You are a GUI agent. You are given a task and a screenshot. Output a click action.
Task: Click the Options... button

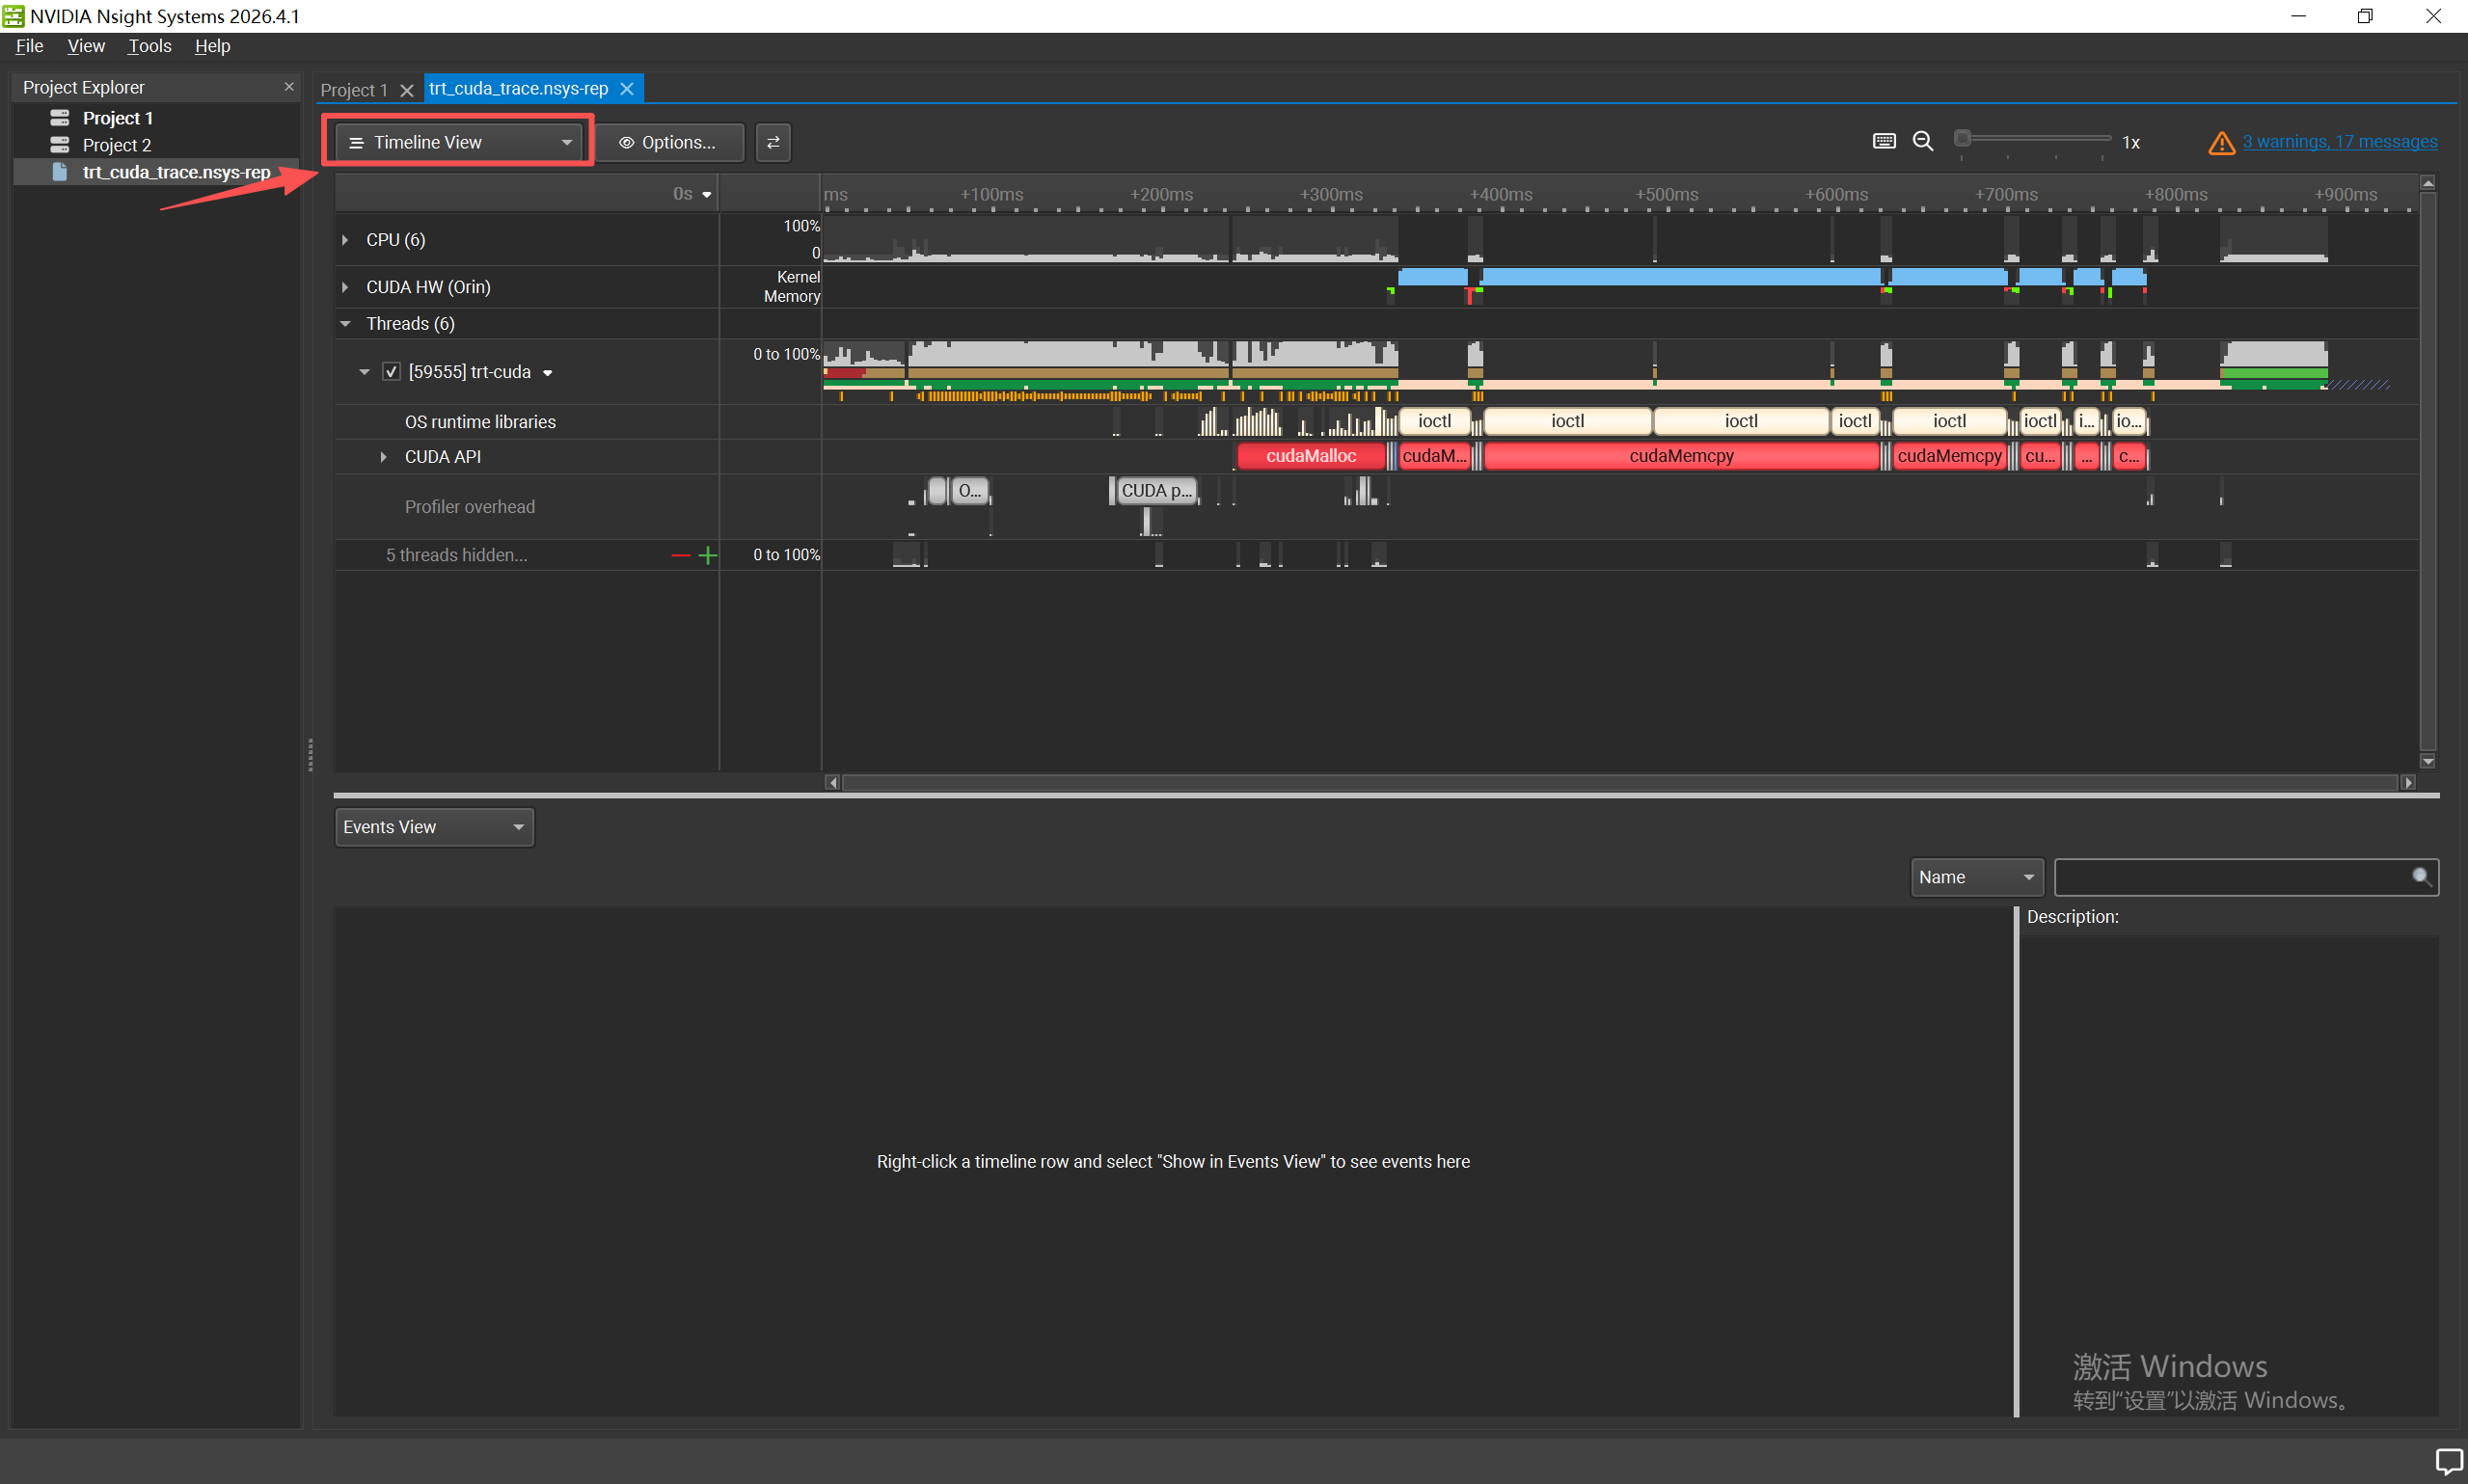[x=670, y=142]
